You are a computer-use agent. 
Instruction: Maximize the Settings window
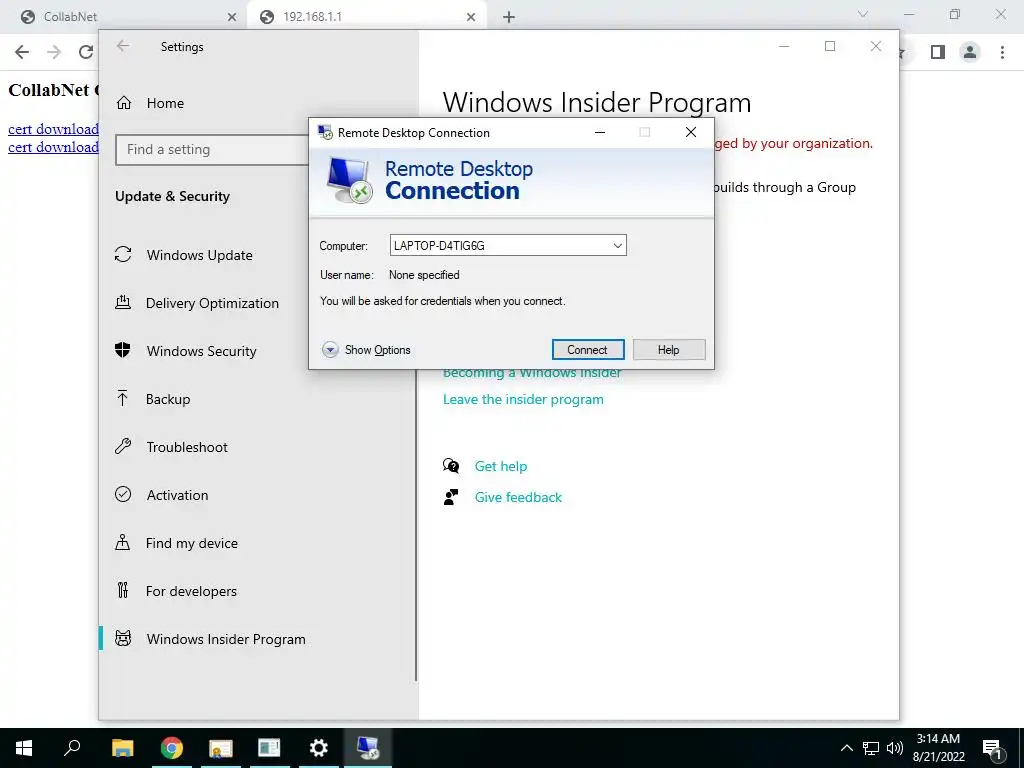(830, 46)
